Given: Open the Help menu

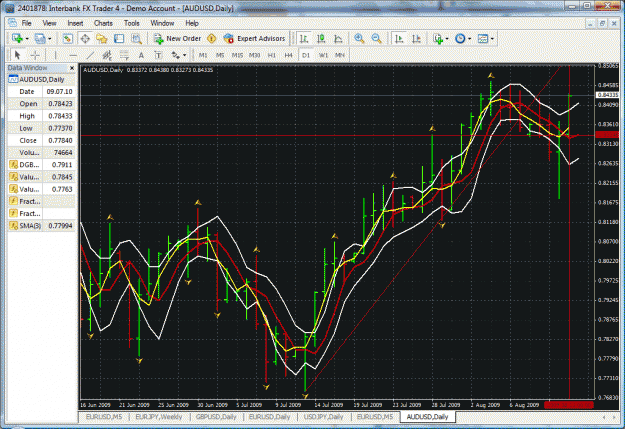Looking at the screenshot, I should tap(192, 23).
